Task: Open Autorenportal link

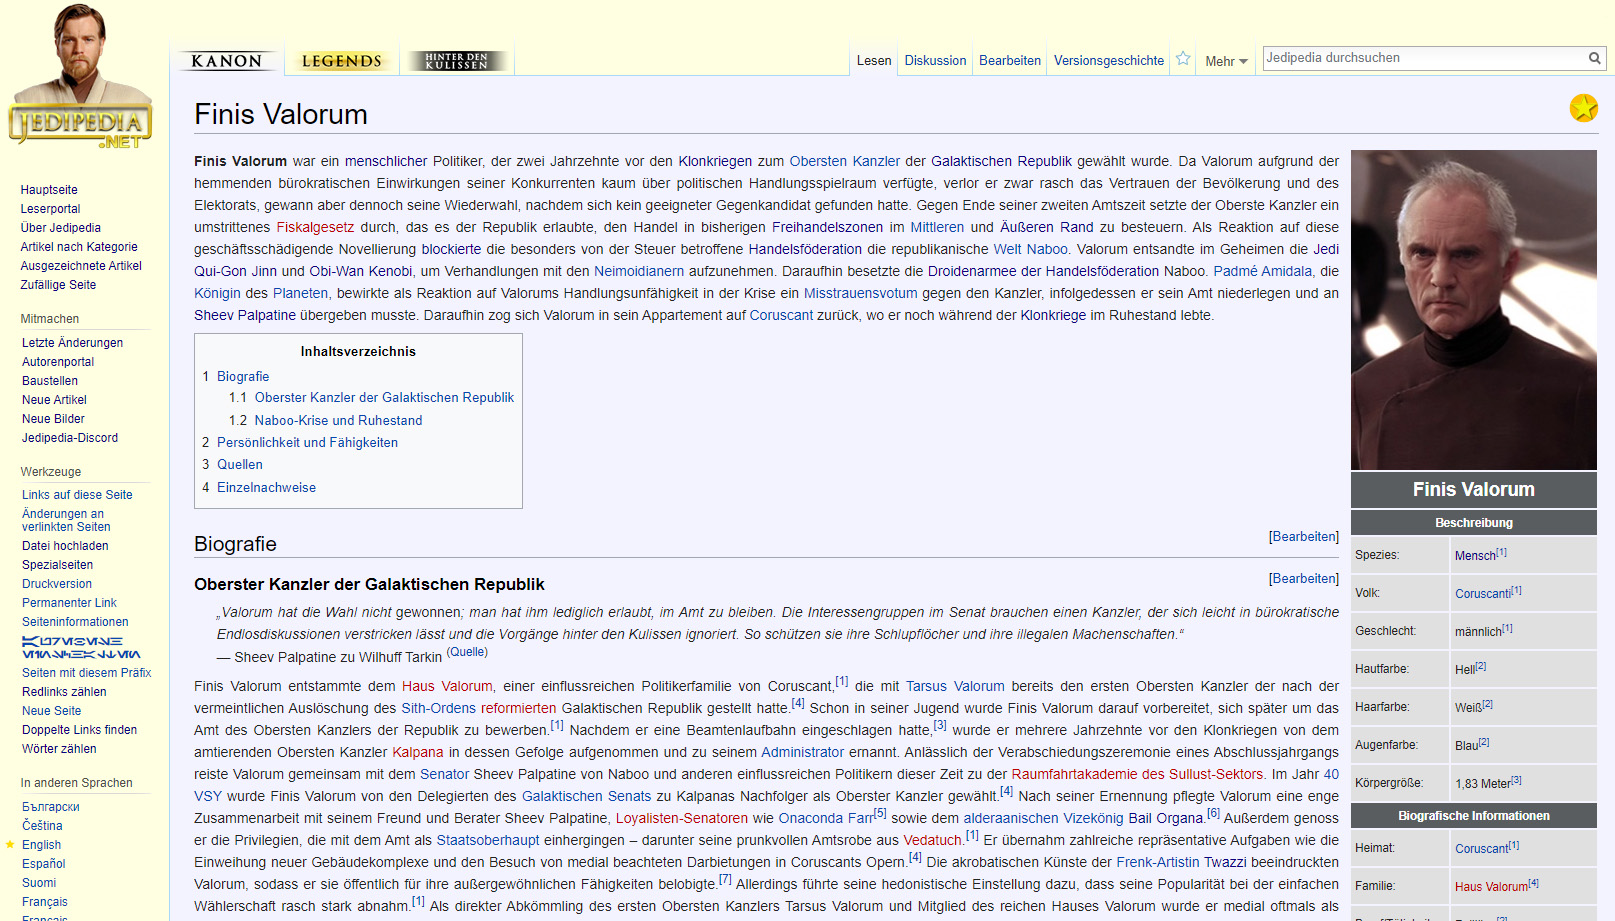Action: (58, 362)
